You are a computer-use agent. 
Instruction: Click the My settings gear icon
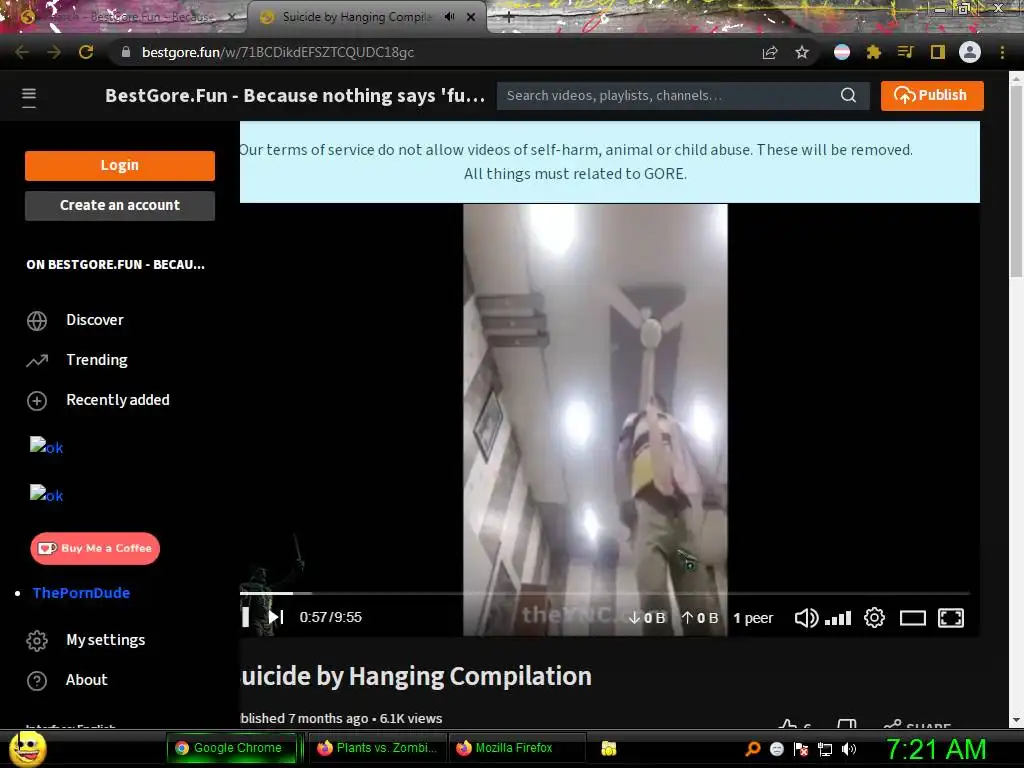(37, 641)
